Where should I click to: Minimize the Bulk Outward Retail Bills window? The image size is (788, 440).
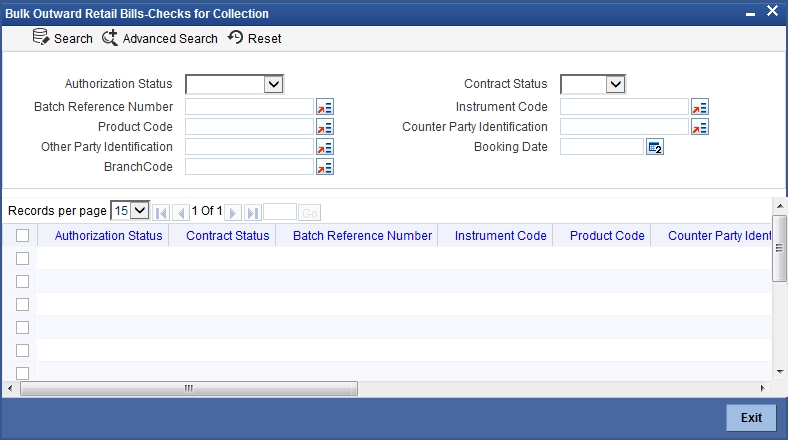pos(750,14)
